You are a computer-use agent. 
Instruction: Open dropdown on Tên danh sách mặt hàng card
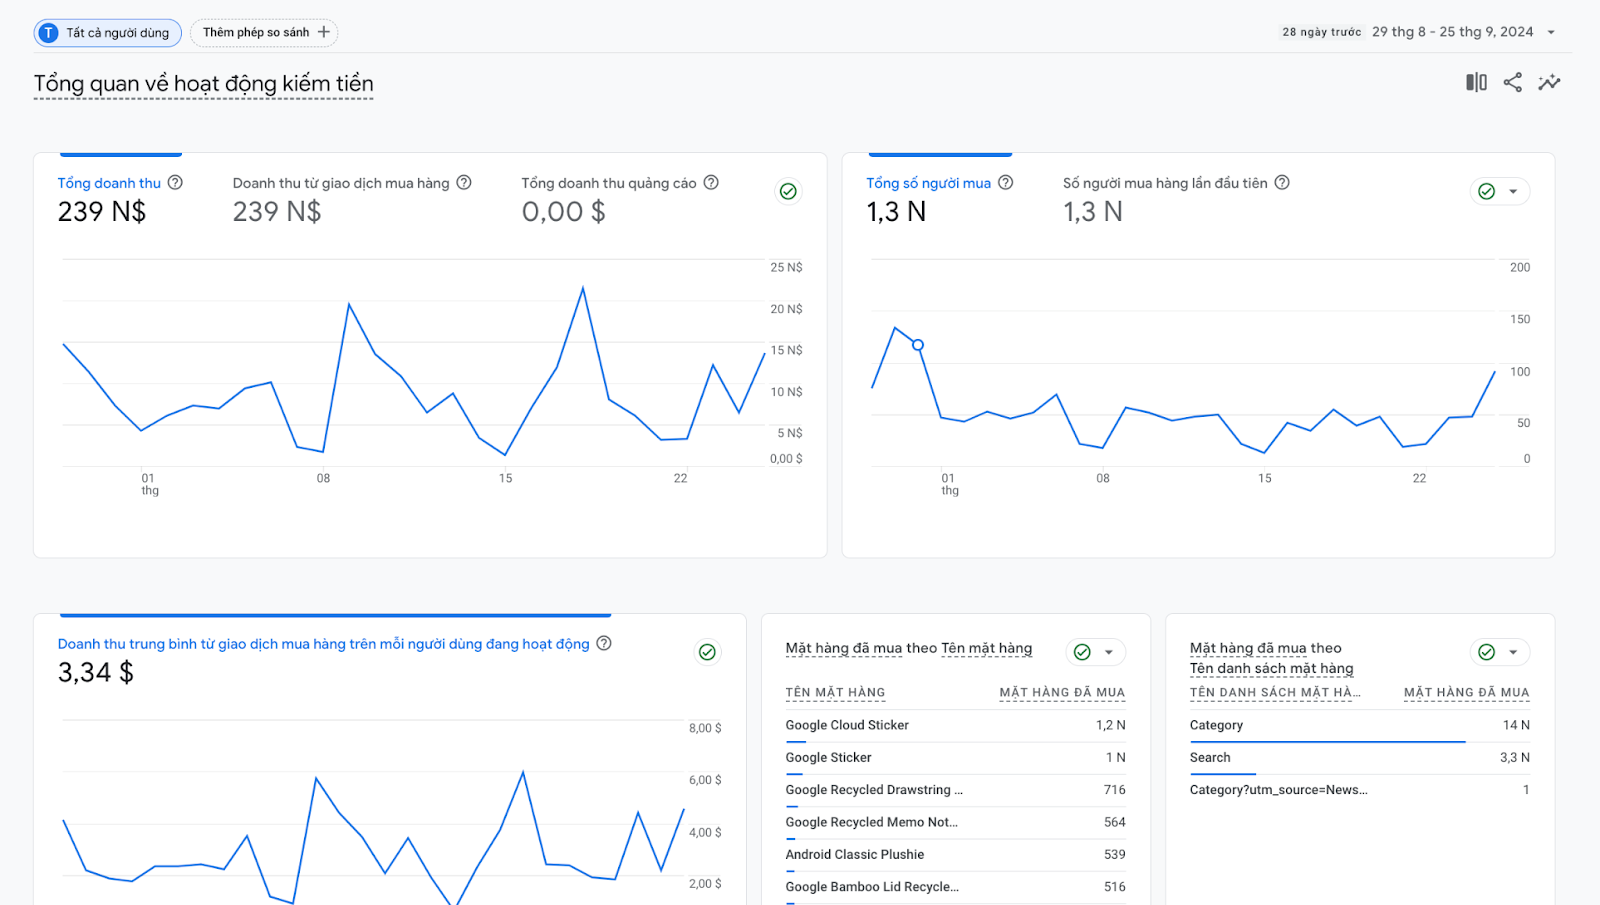click(1500, 652)
